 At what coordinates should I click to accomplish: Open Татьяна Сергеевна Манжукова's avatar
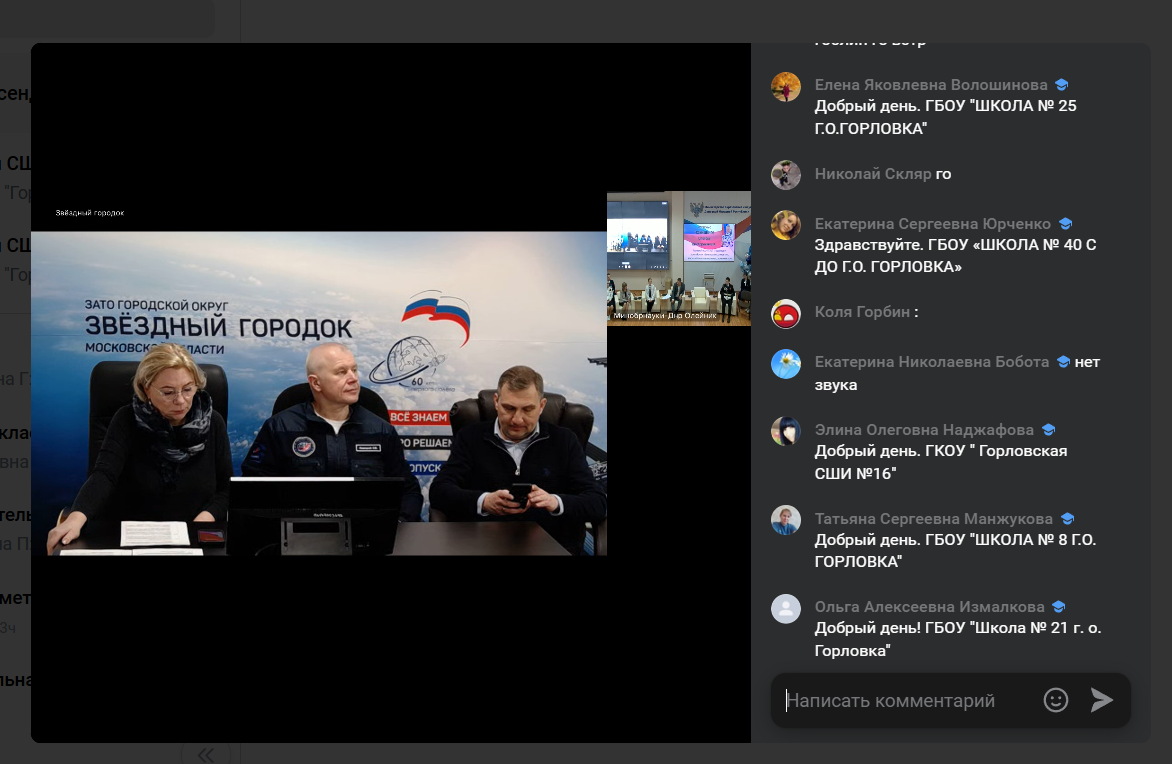click(786, 520)
